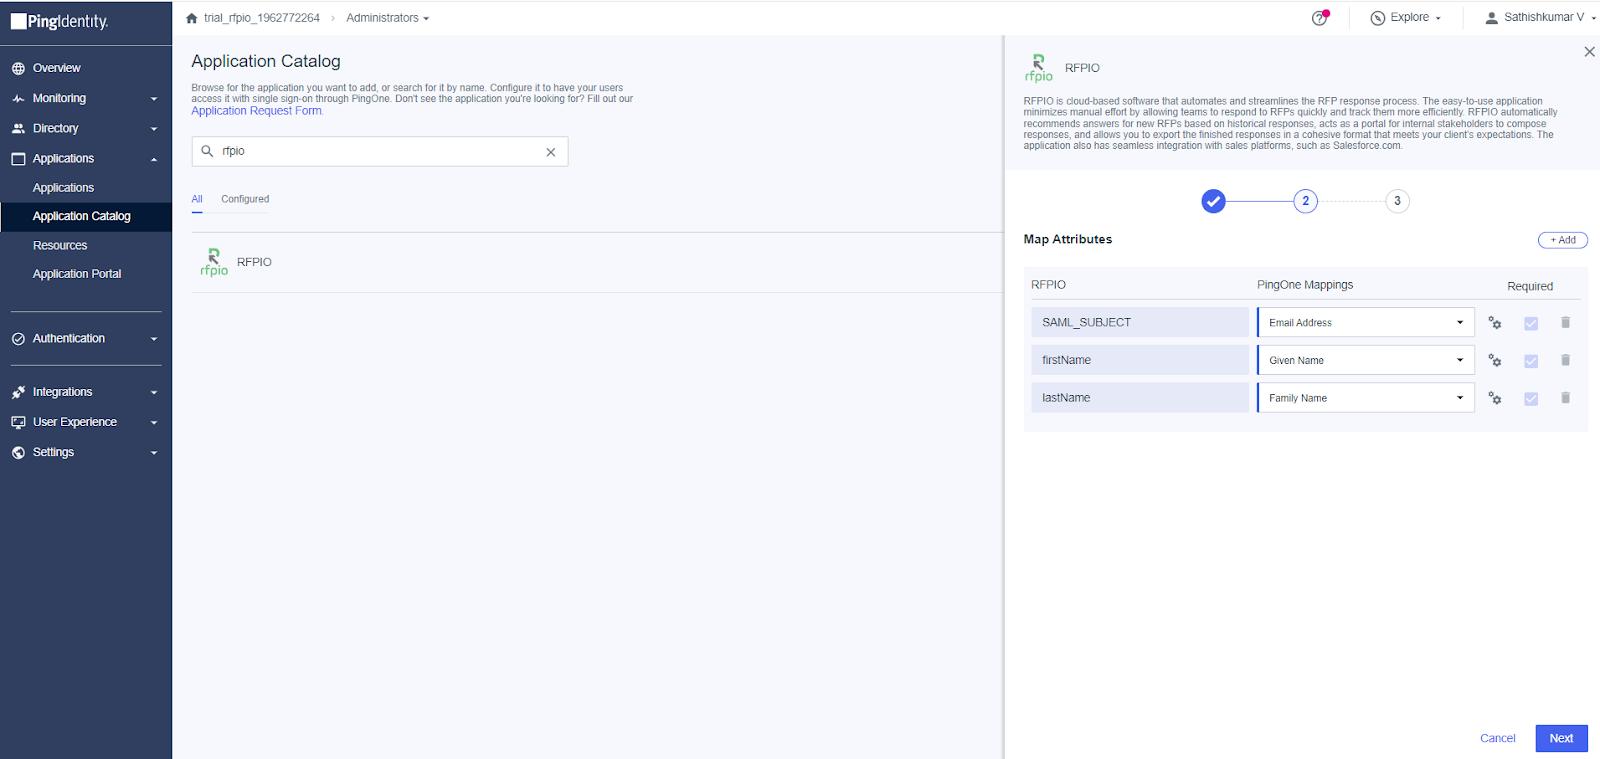
Task: Click the Integrations plug icon
Action: 18,392
